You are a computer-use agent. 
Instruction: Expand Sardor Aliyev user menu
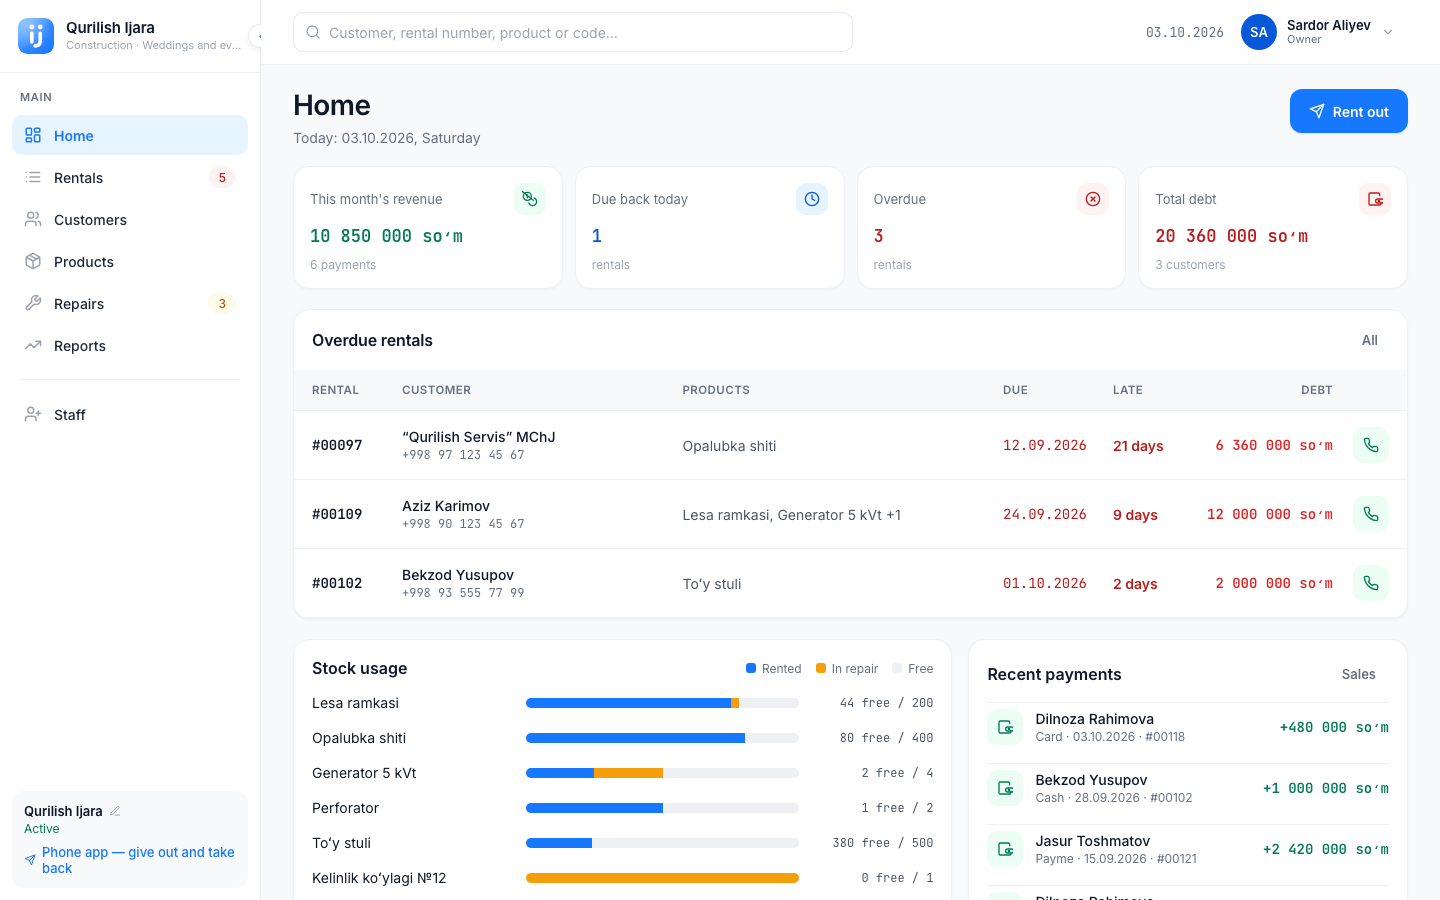pos(1388,32)
